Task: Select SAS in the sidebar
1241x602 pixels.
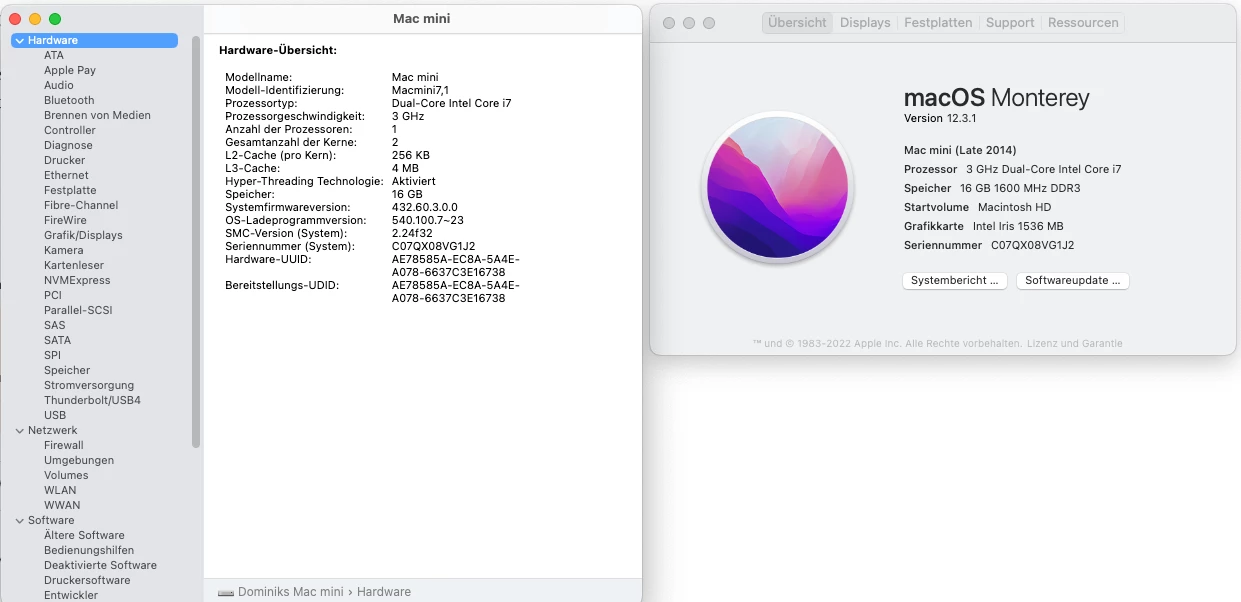Action: (55, 325)
